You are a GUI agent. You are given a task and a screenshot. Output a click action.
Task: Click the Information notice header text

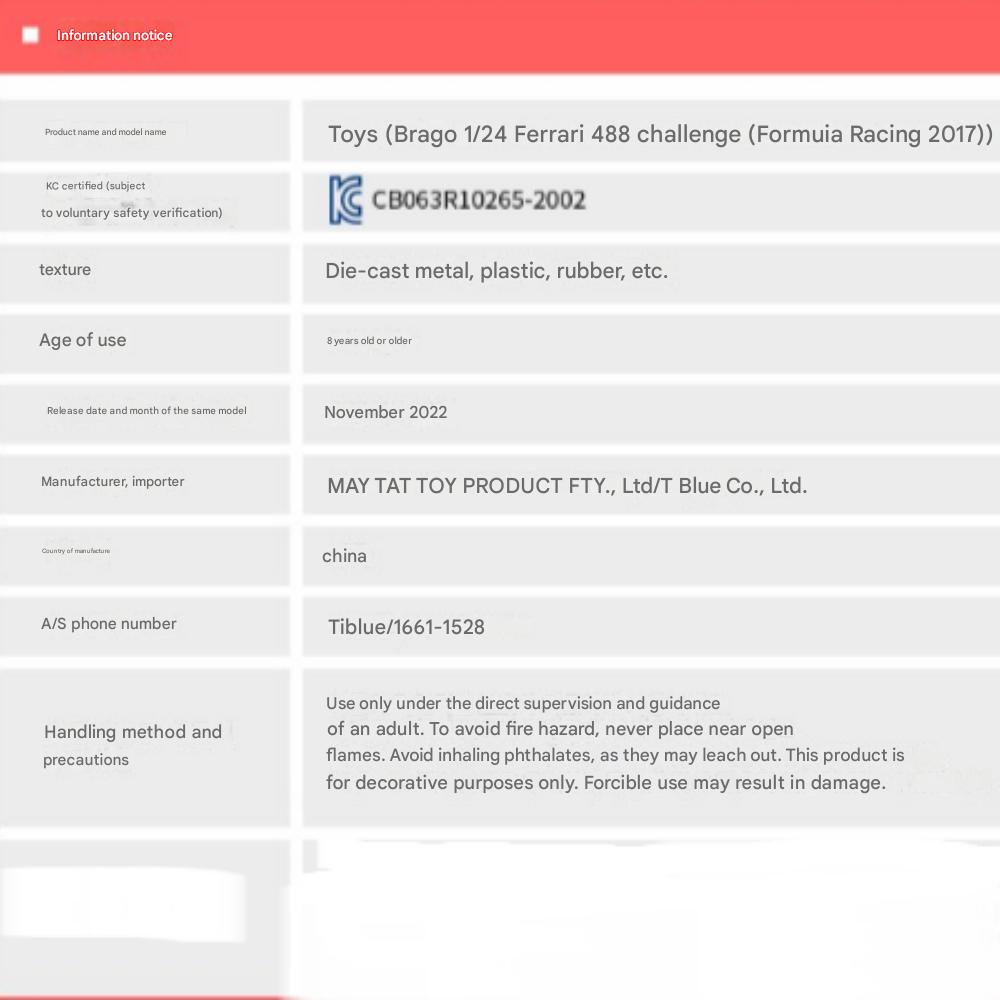[114, 35]
